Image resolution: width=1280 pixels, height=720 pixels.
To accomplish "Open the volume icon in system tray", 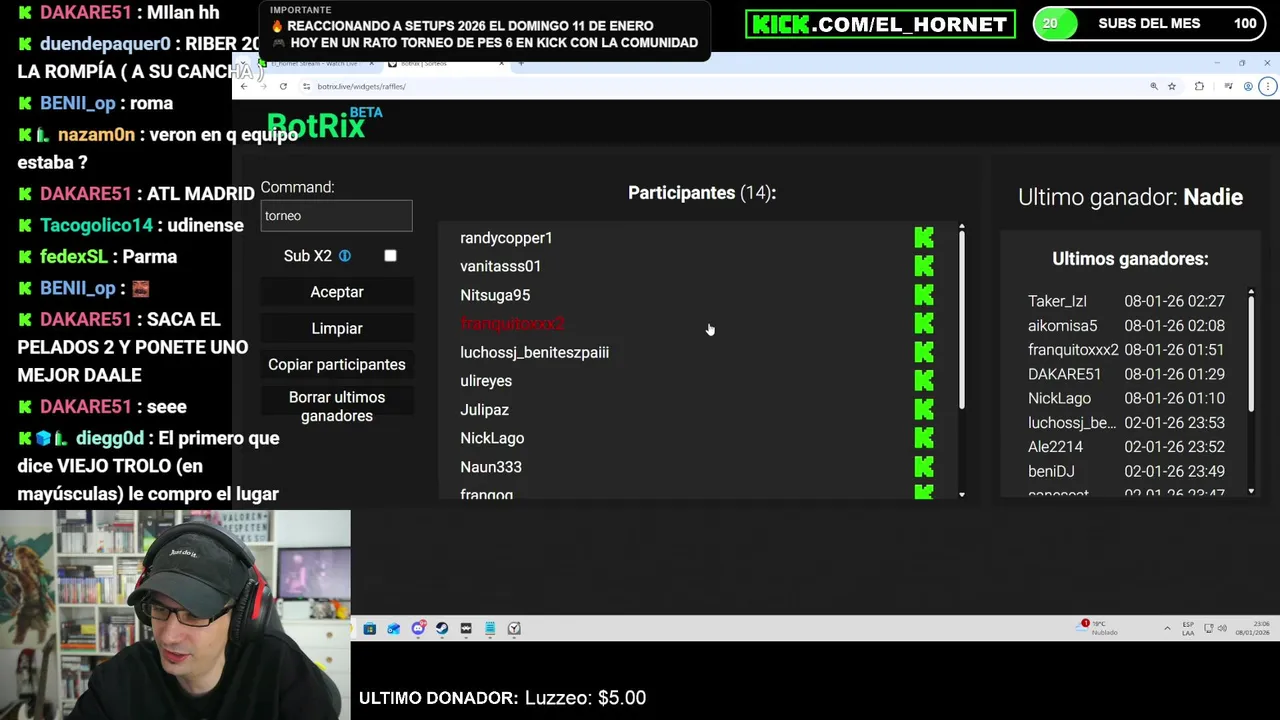I will click(x=1222, y=628).
